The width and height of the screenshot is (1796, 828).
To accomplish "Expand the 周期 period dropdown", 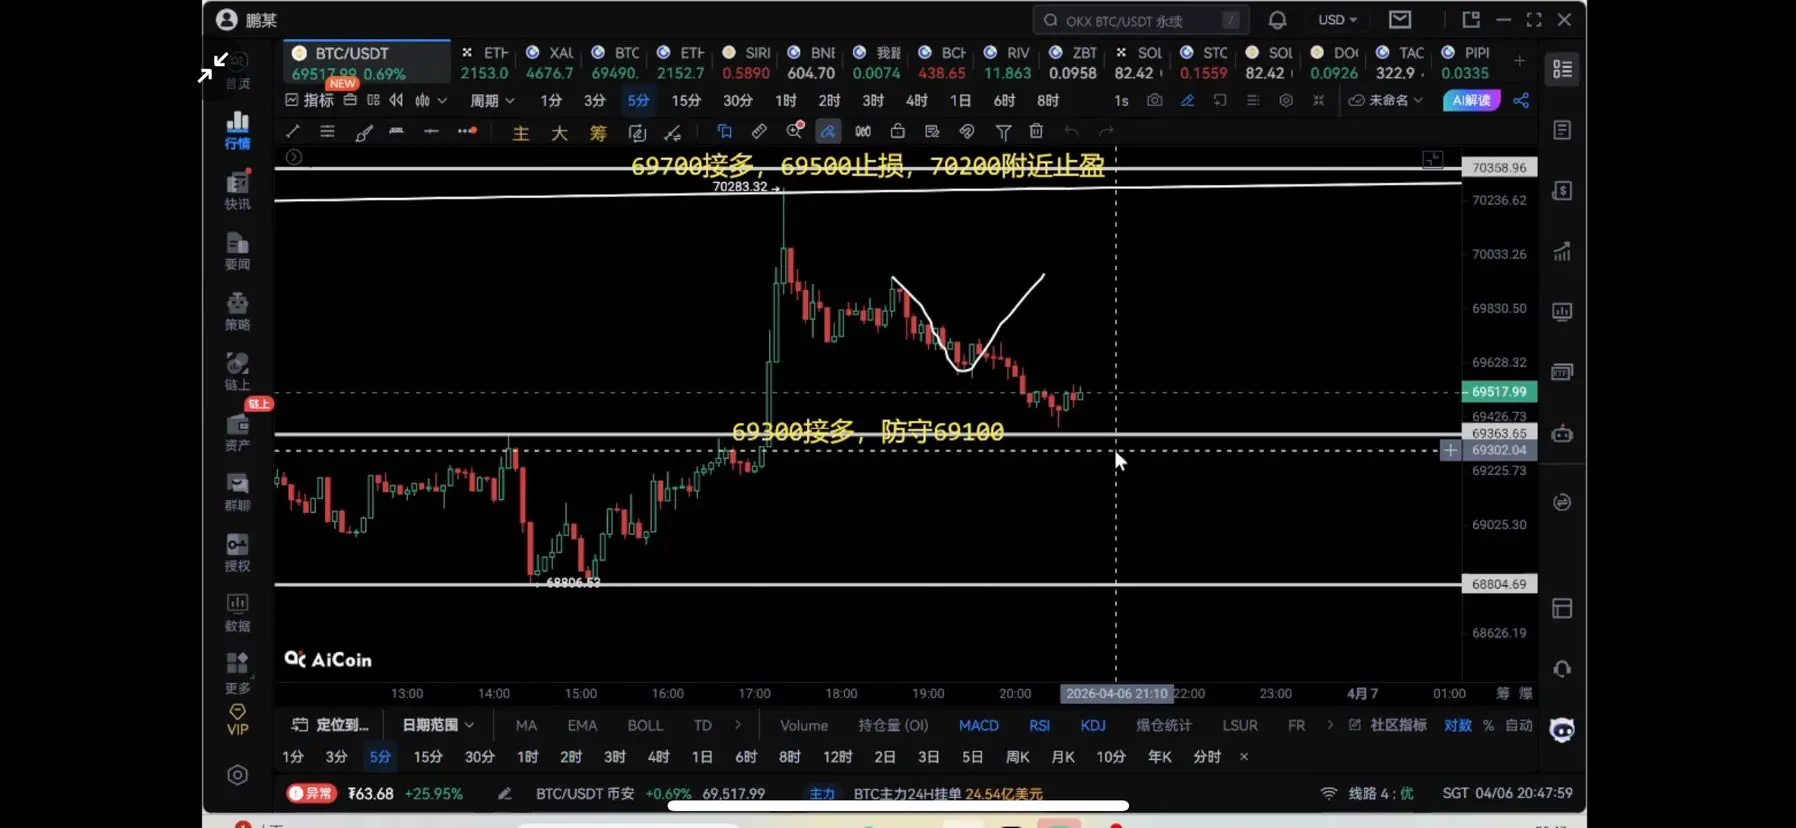I will [x=492, y=100].
